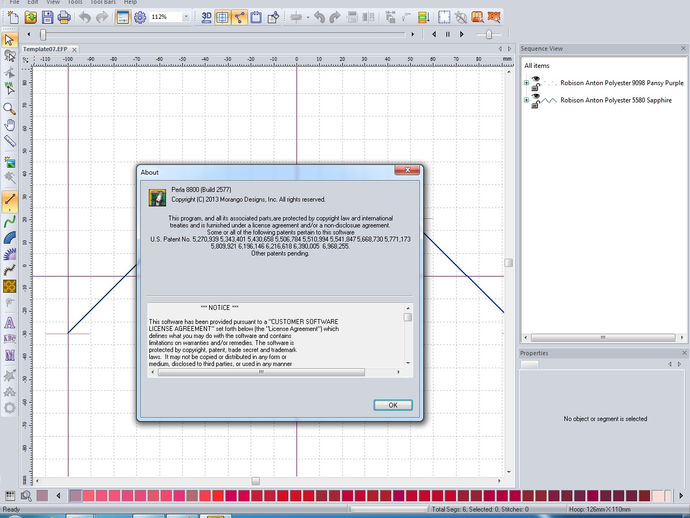The height and width of the screenshot is (518, 690).
Task: Toggle the grid display button
Action: pyautogui.click(x=223, y=17)
